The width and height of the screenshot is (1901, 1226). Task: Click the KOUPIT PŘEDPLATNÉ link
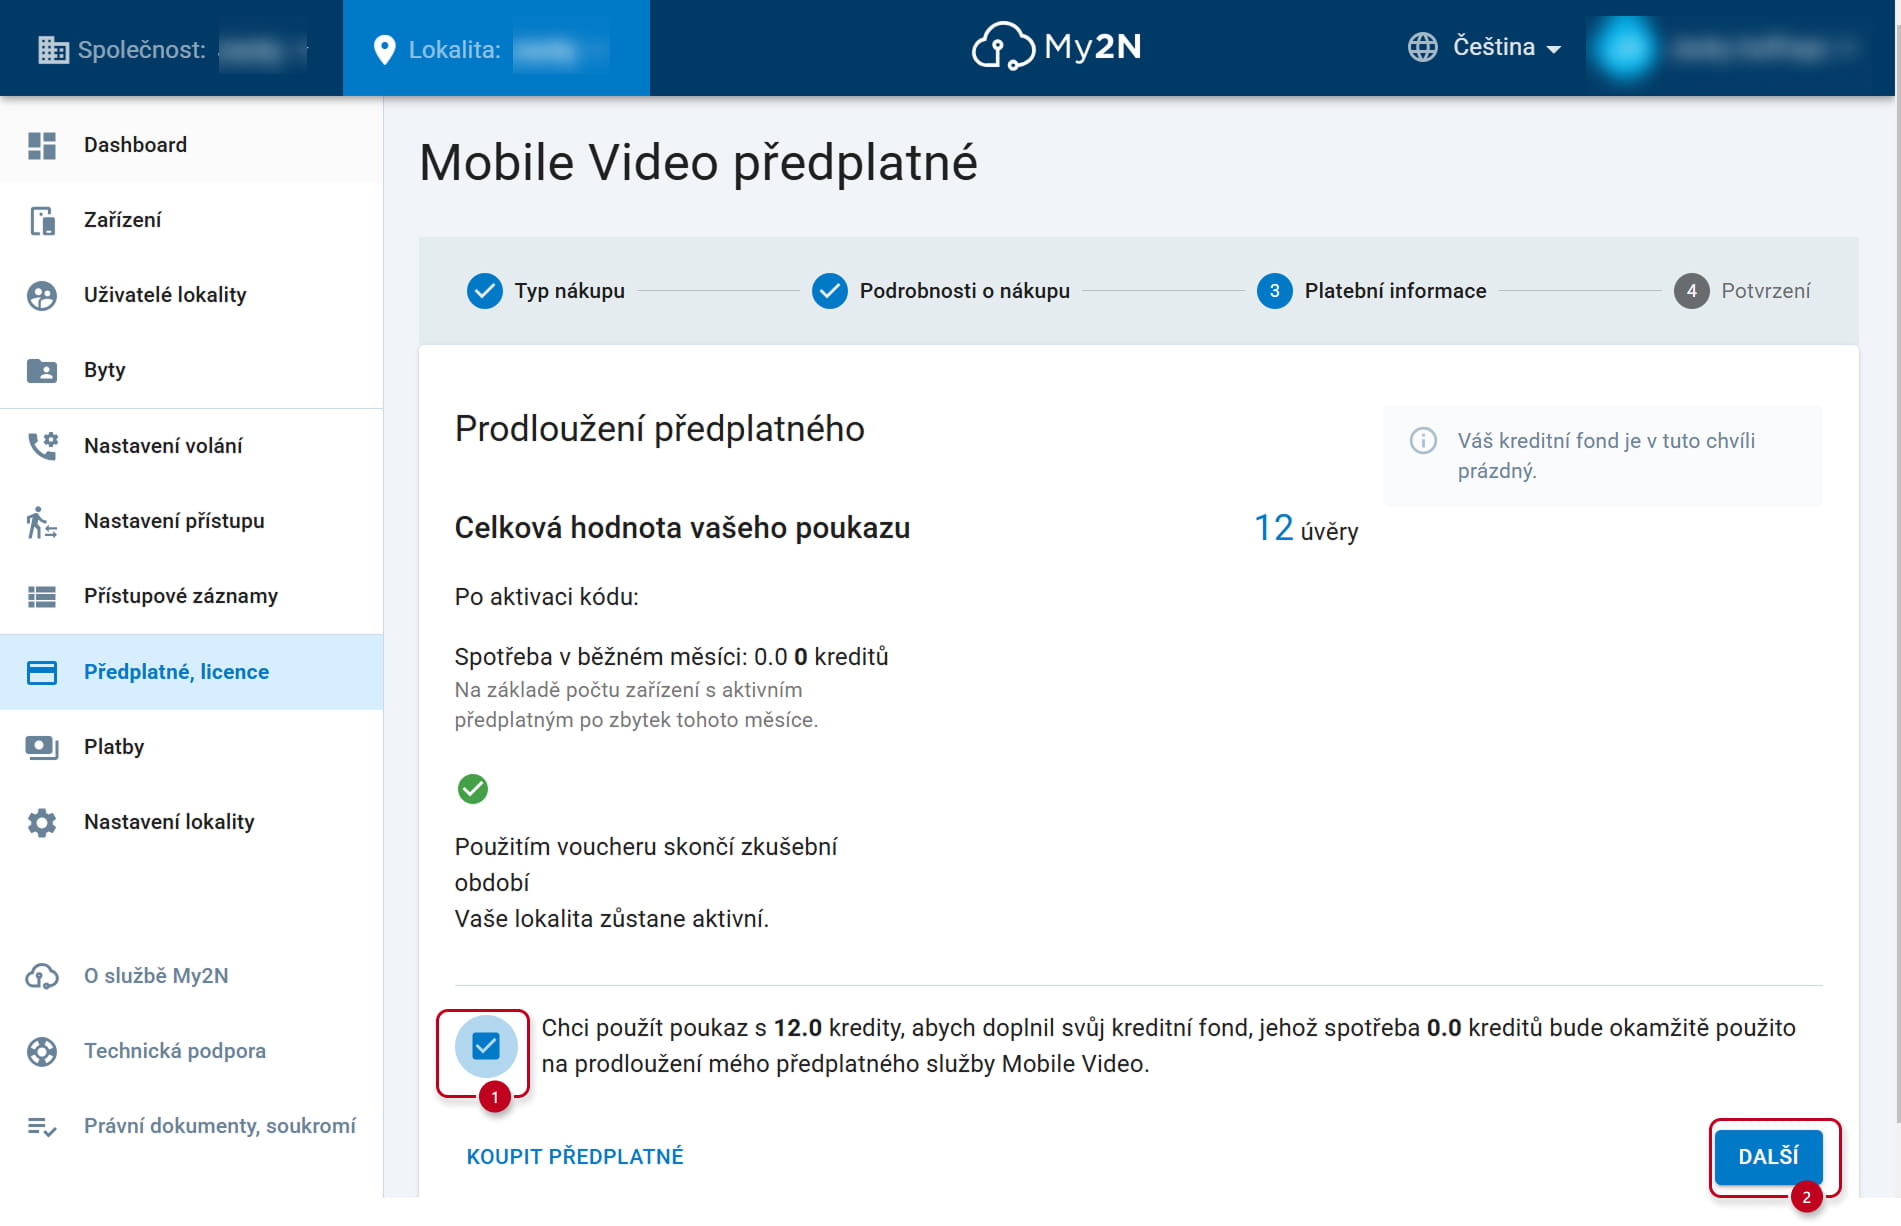[575, 1157]
